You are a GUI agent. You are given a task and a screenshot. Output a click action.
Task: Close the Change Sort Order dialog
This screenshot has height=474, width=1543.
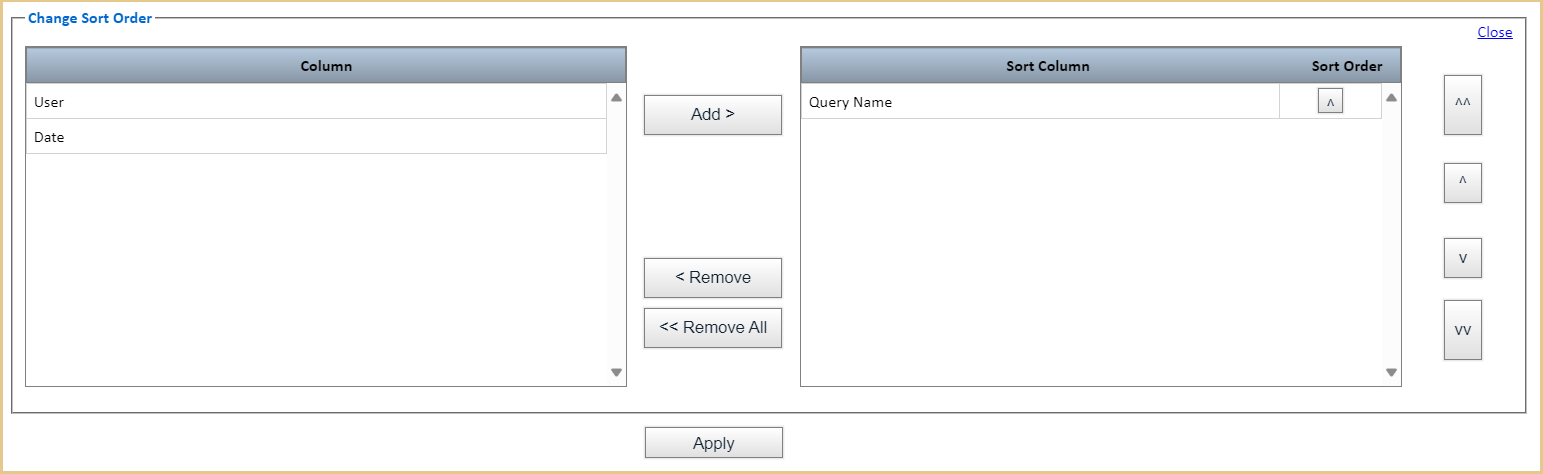coord(1495,32)
